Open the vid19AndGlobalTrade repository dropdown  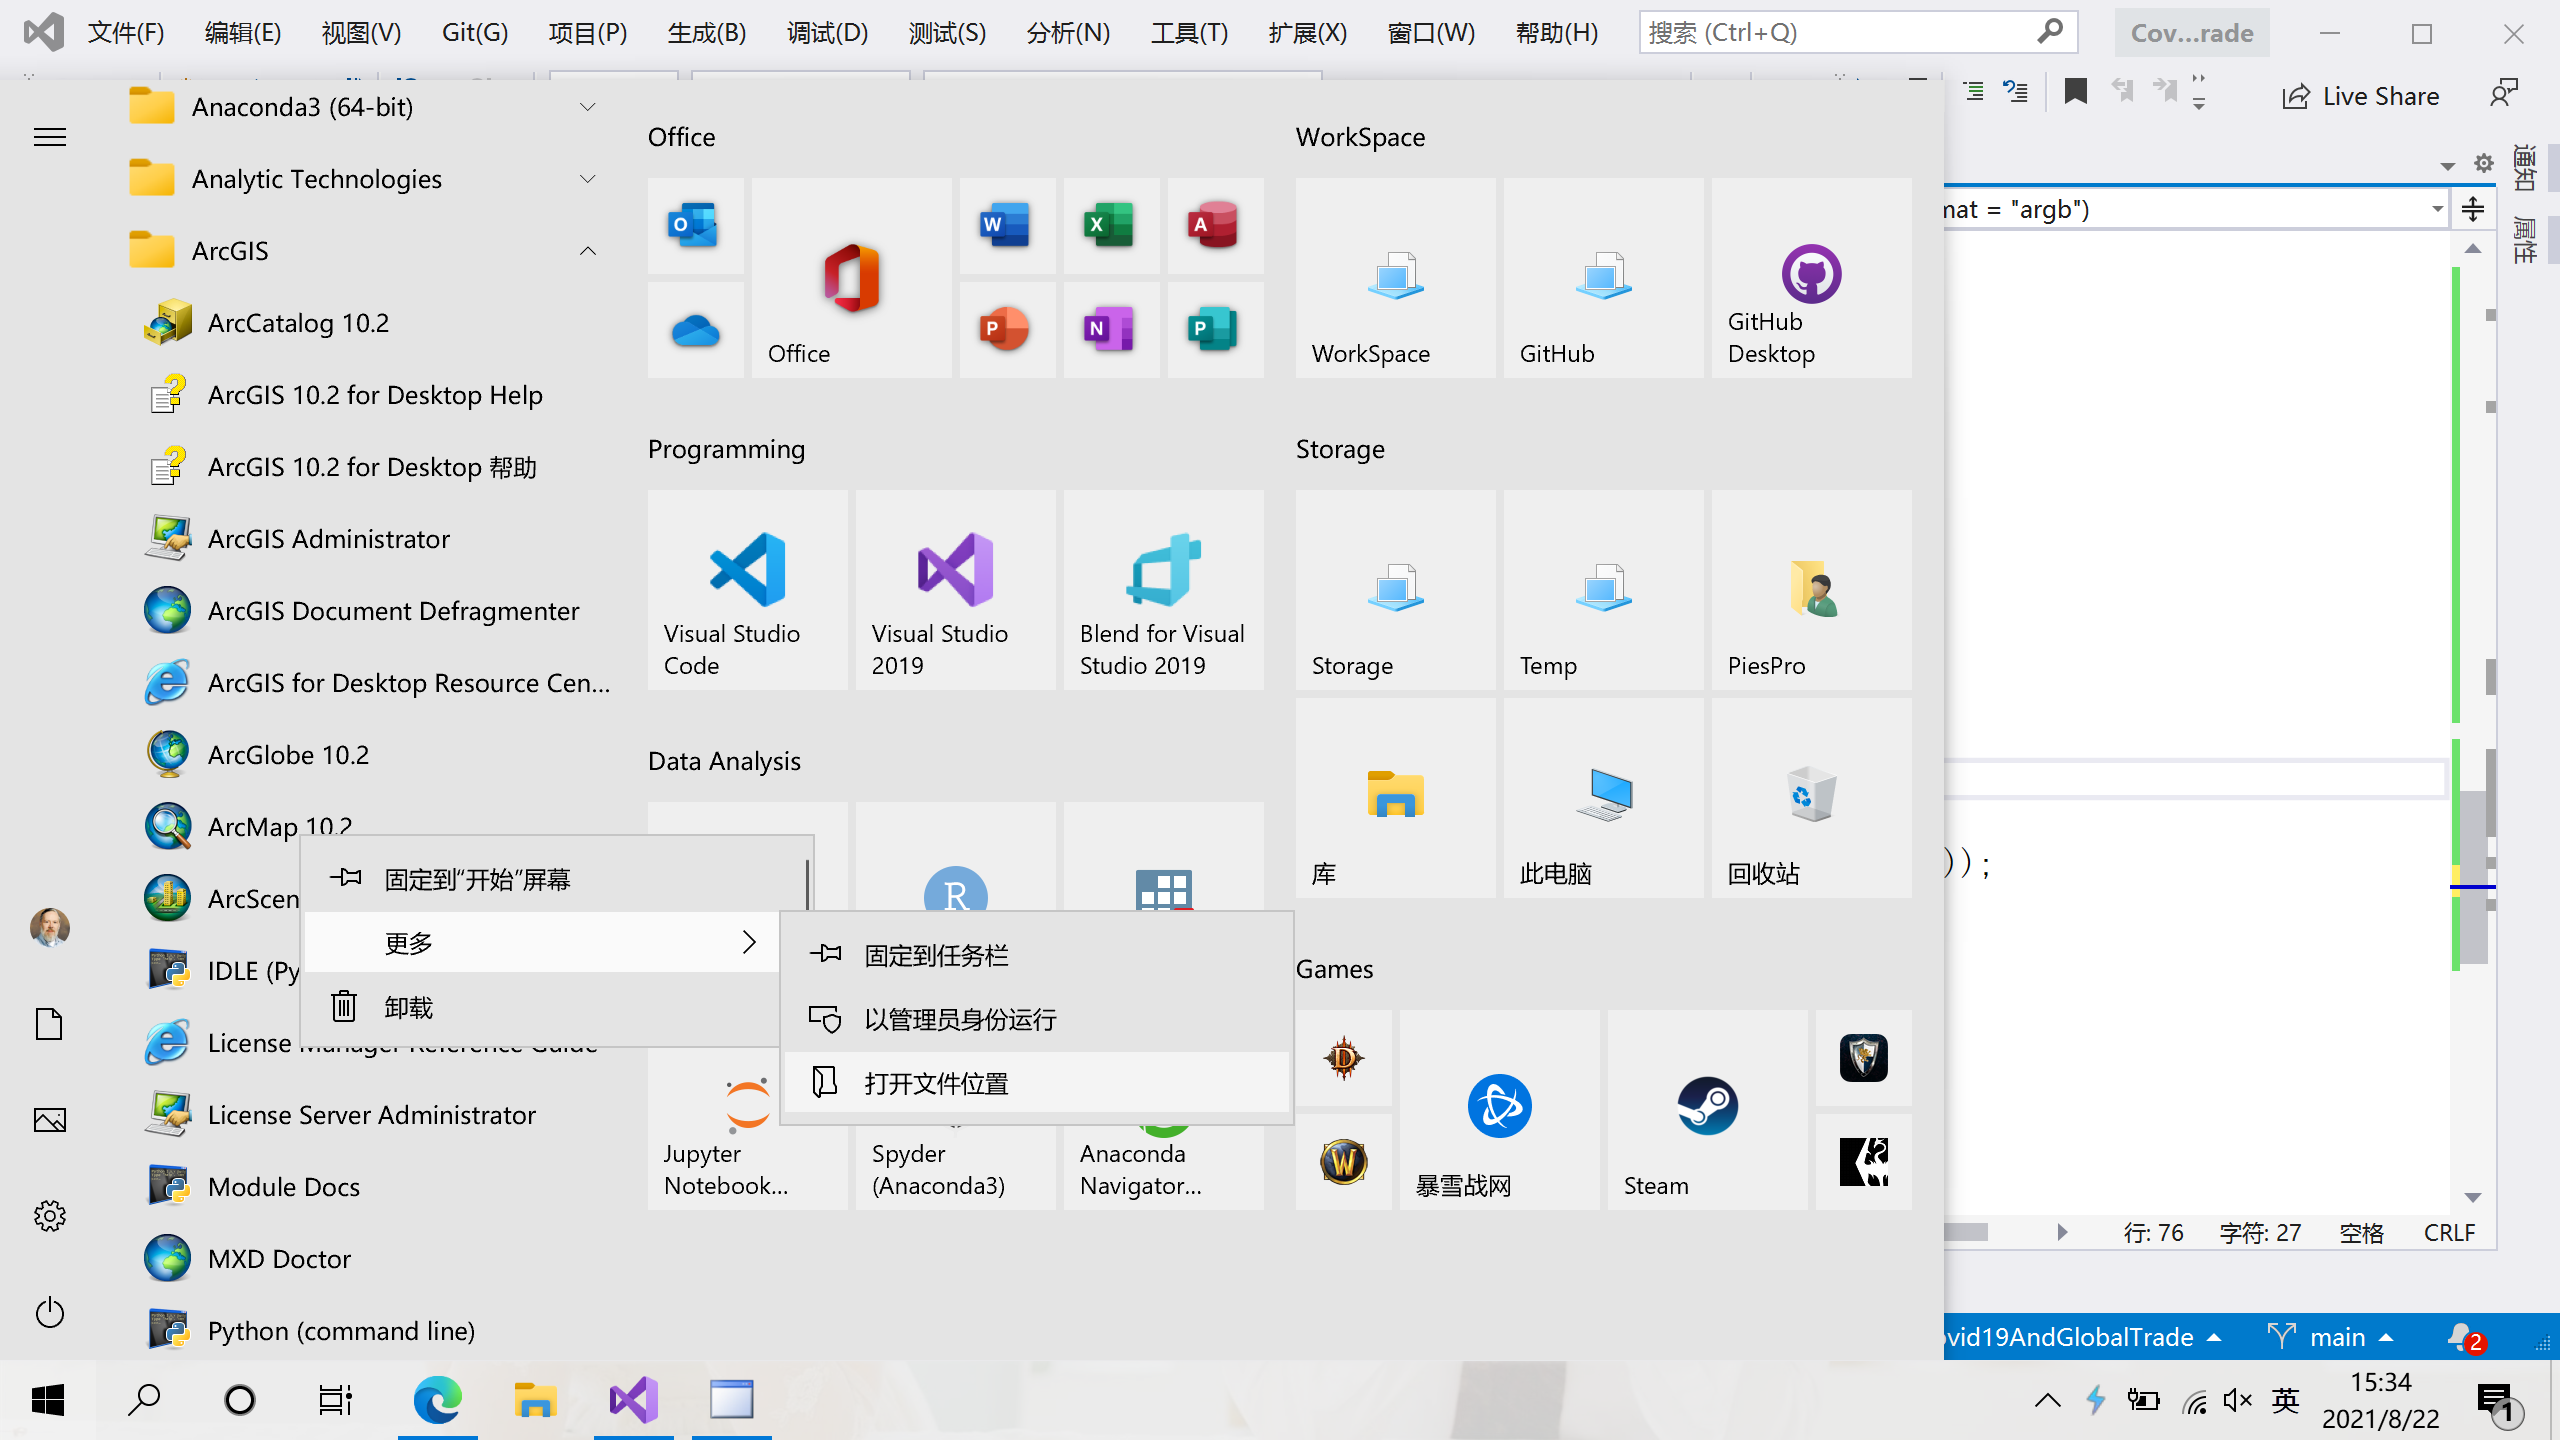tap(2084, 1337)
